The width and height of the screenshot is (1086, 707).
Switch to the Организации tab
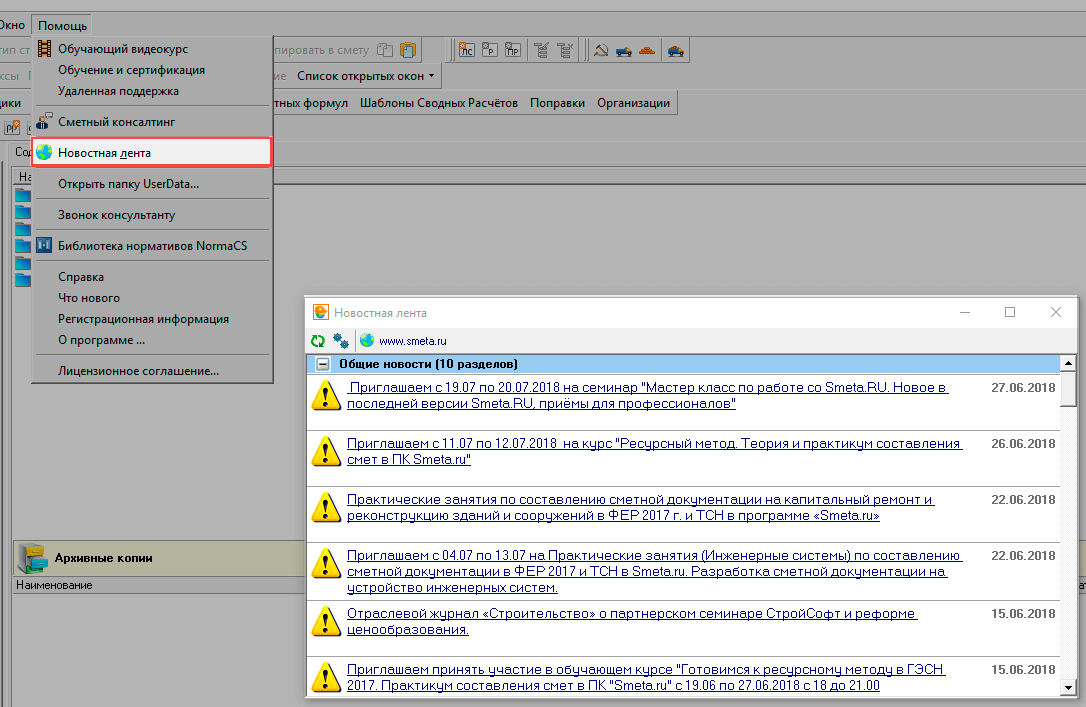pos(634,103)
